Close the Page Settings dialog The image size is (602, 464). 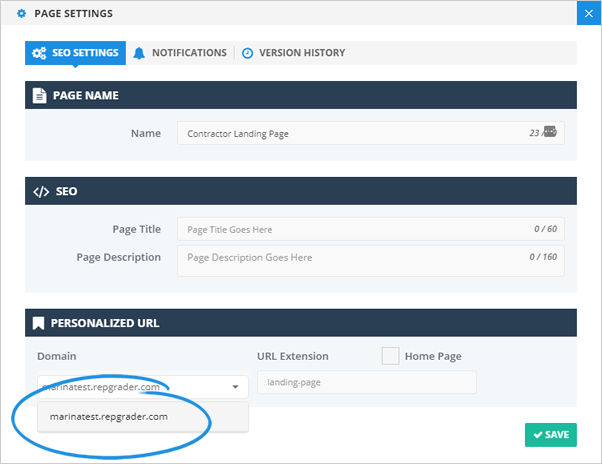(x=589, y=13)
